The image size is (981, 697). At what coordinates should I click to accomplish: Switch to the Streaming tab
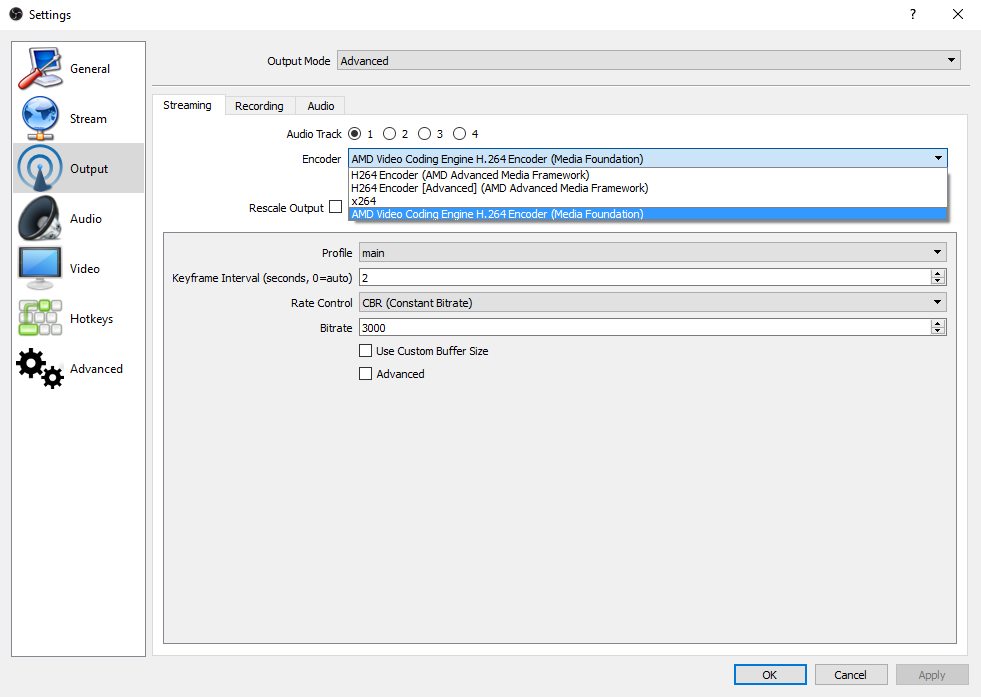click(188, 105)
